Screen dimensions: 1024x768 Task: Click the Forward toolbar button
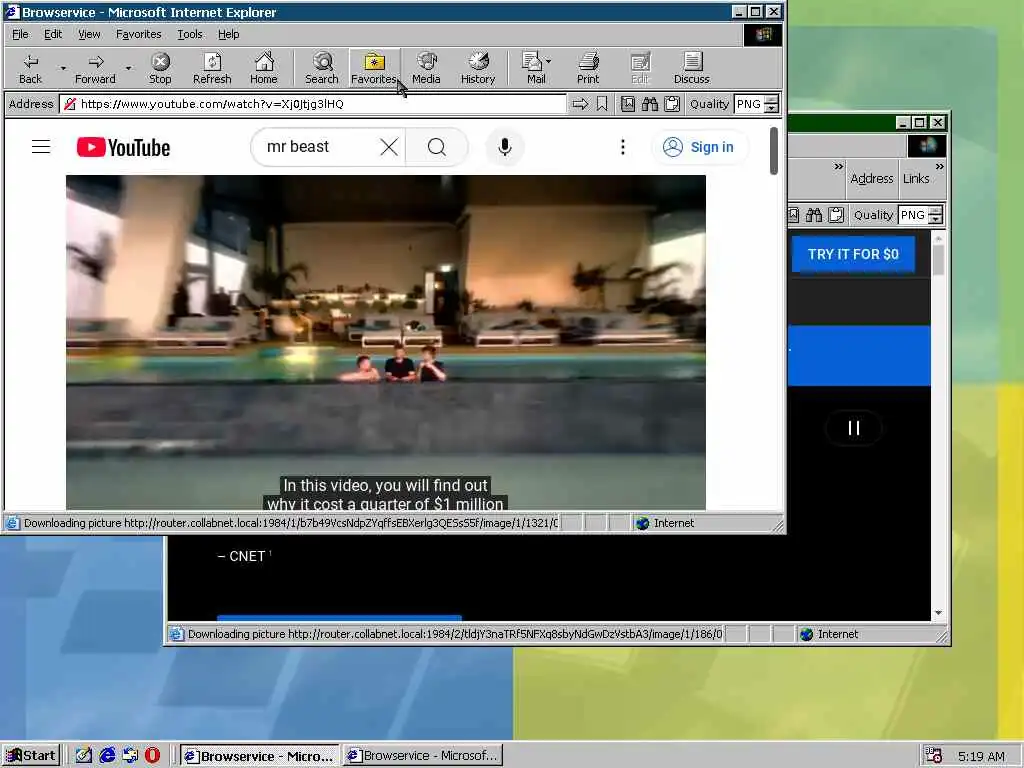point(95,69)
